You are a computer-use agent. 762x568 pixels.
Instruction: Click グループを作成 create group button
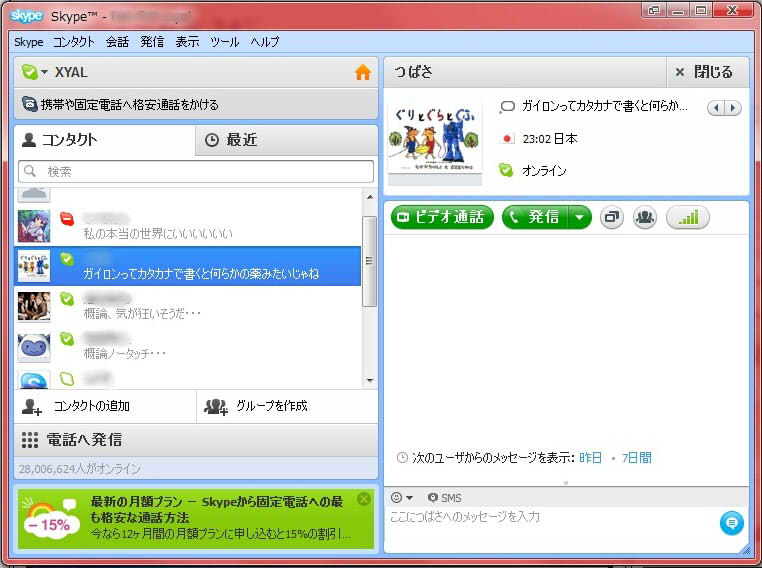(x=287, y=406)
